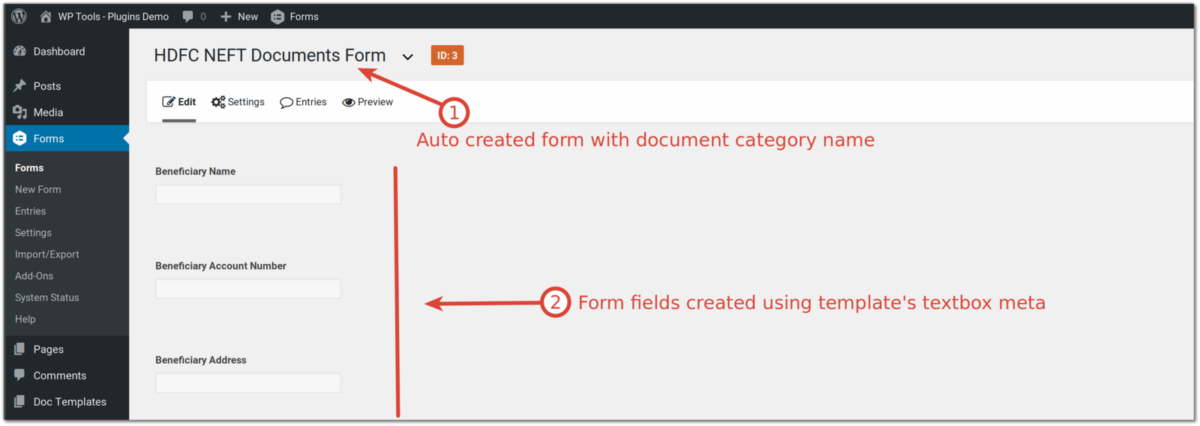Click the Pages icon in sidebar

coord(20,349)
